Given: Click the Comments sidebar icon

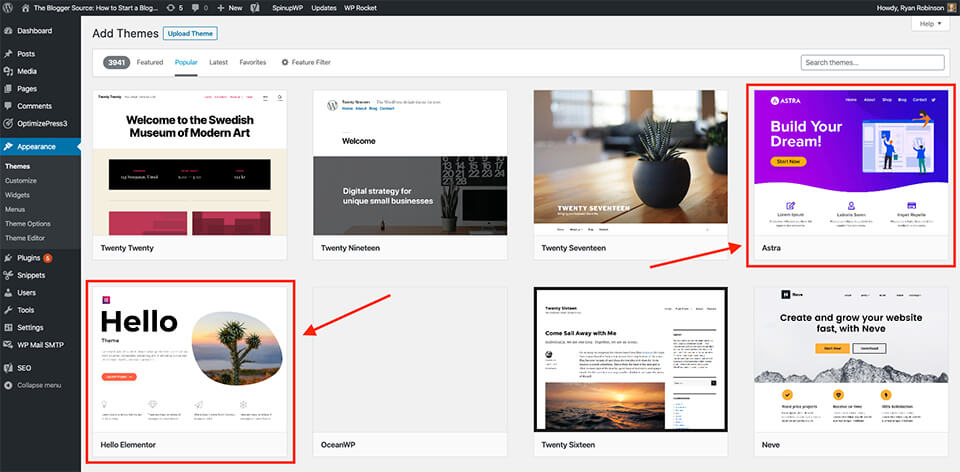Looking at the screenshot, I should point(9,106).
